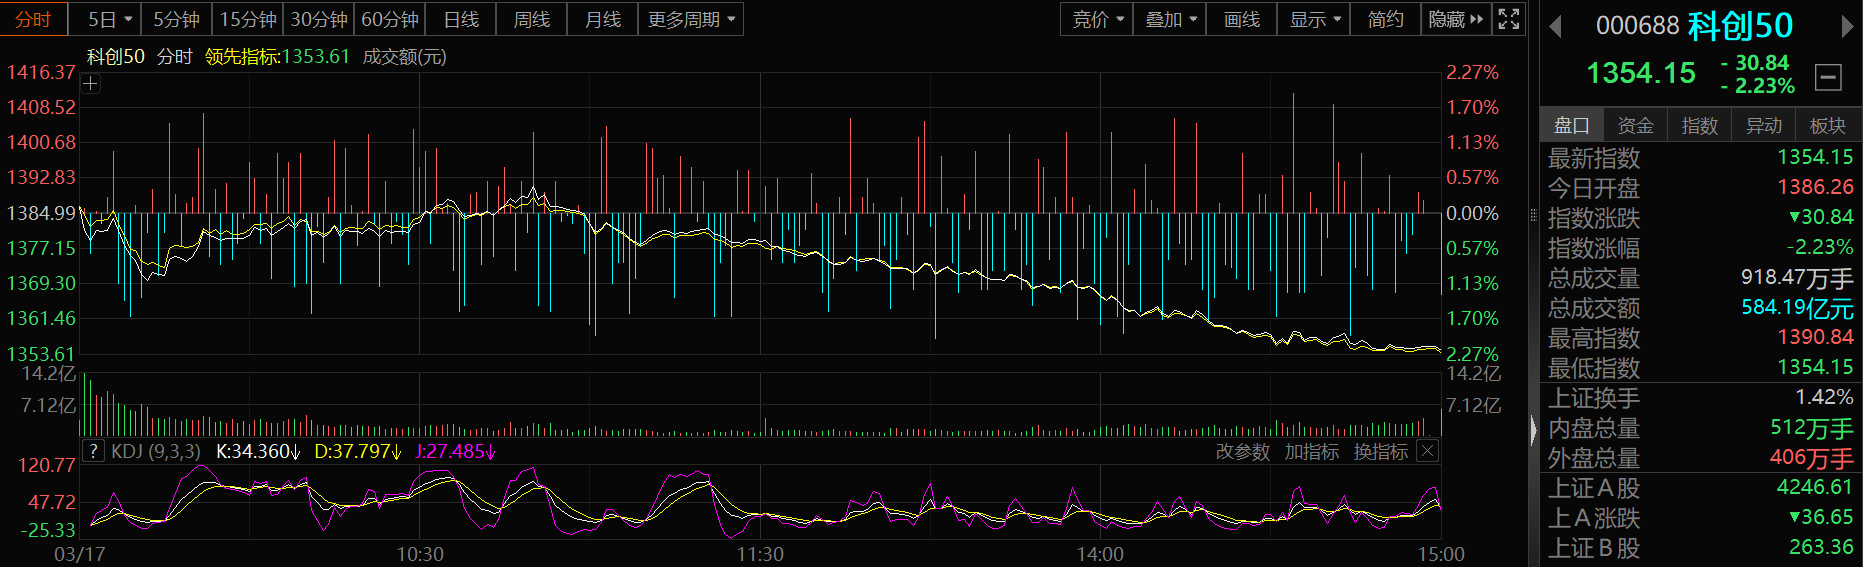The image size is (1863, 567).
Task: Open the 5日 period dropdown
Action: [109, 19]
